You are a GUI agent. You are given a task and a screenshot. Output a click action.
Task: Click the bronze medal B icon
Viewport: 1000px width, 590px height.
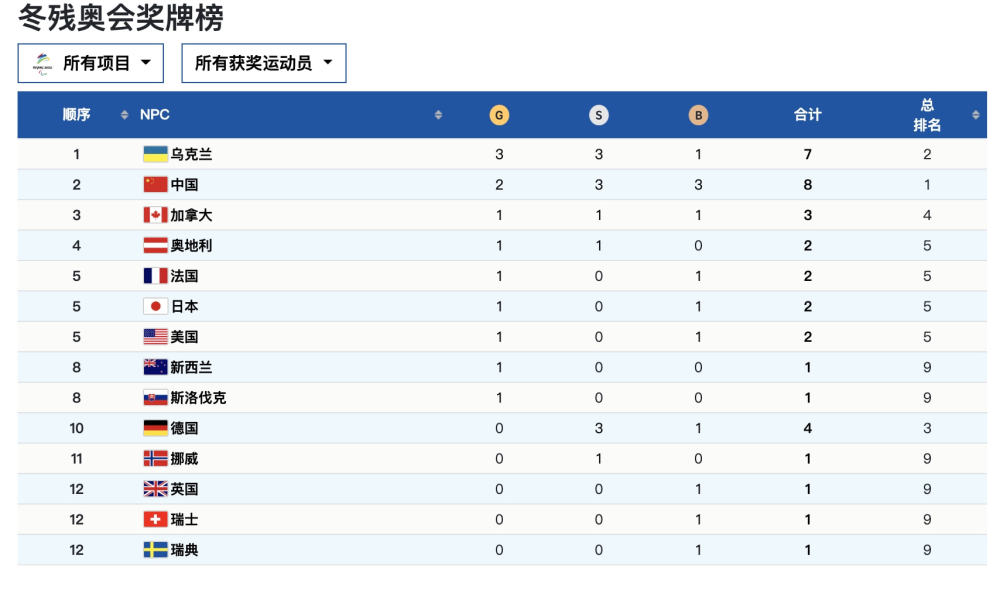click(x=698, y=115)
